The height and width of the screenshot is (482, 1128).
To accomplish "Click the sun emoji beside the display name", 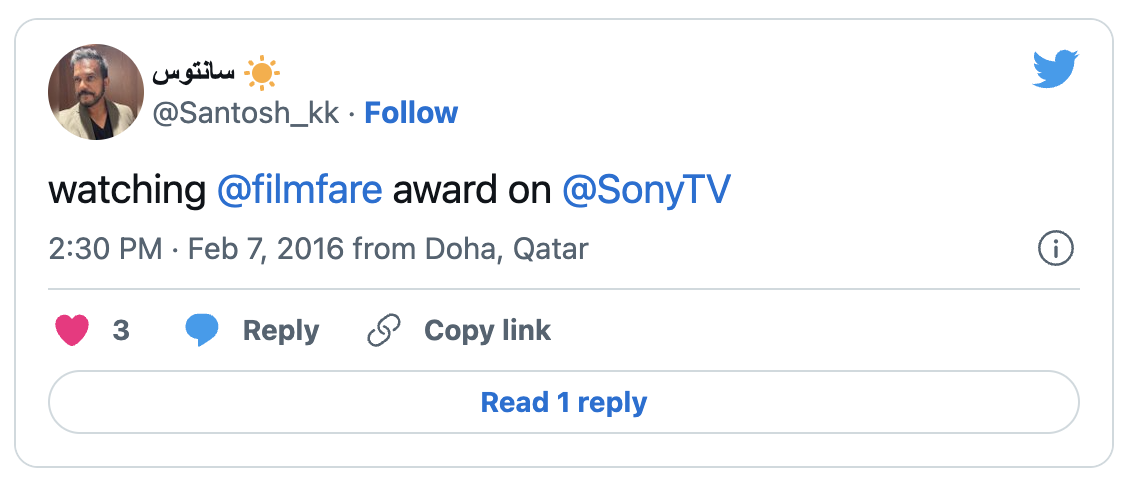I will pyautogui.click(x=262, y=75).
